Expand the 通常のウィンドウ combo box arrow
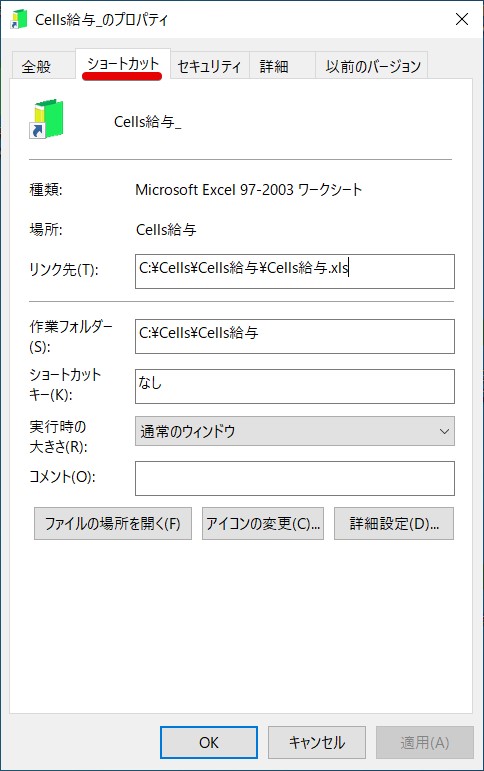The height and width of the screenshot is (771, 484). tap(444, 431)
